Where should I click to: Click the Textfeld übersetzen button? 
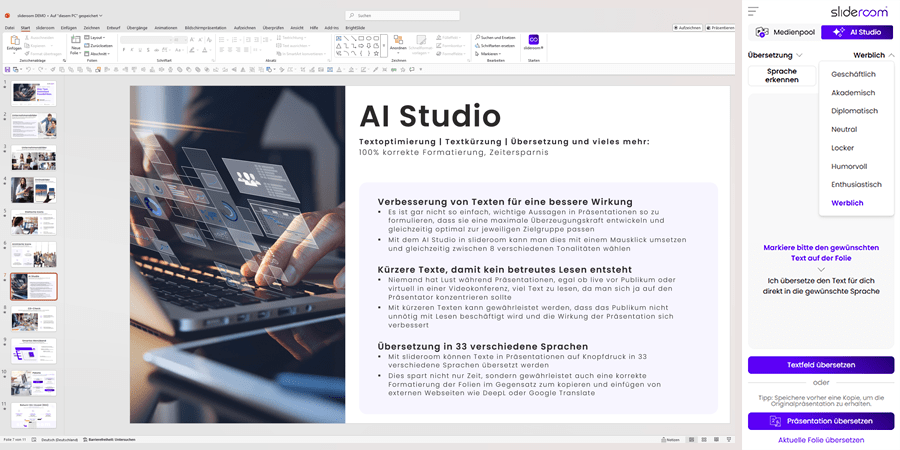821,365
